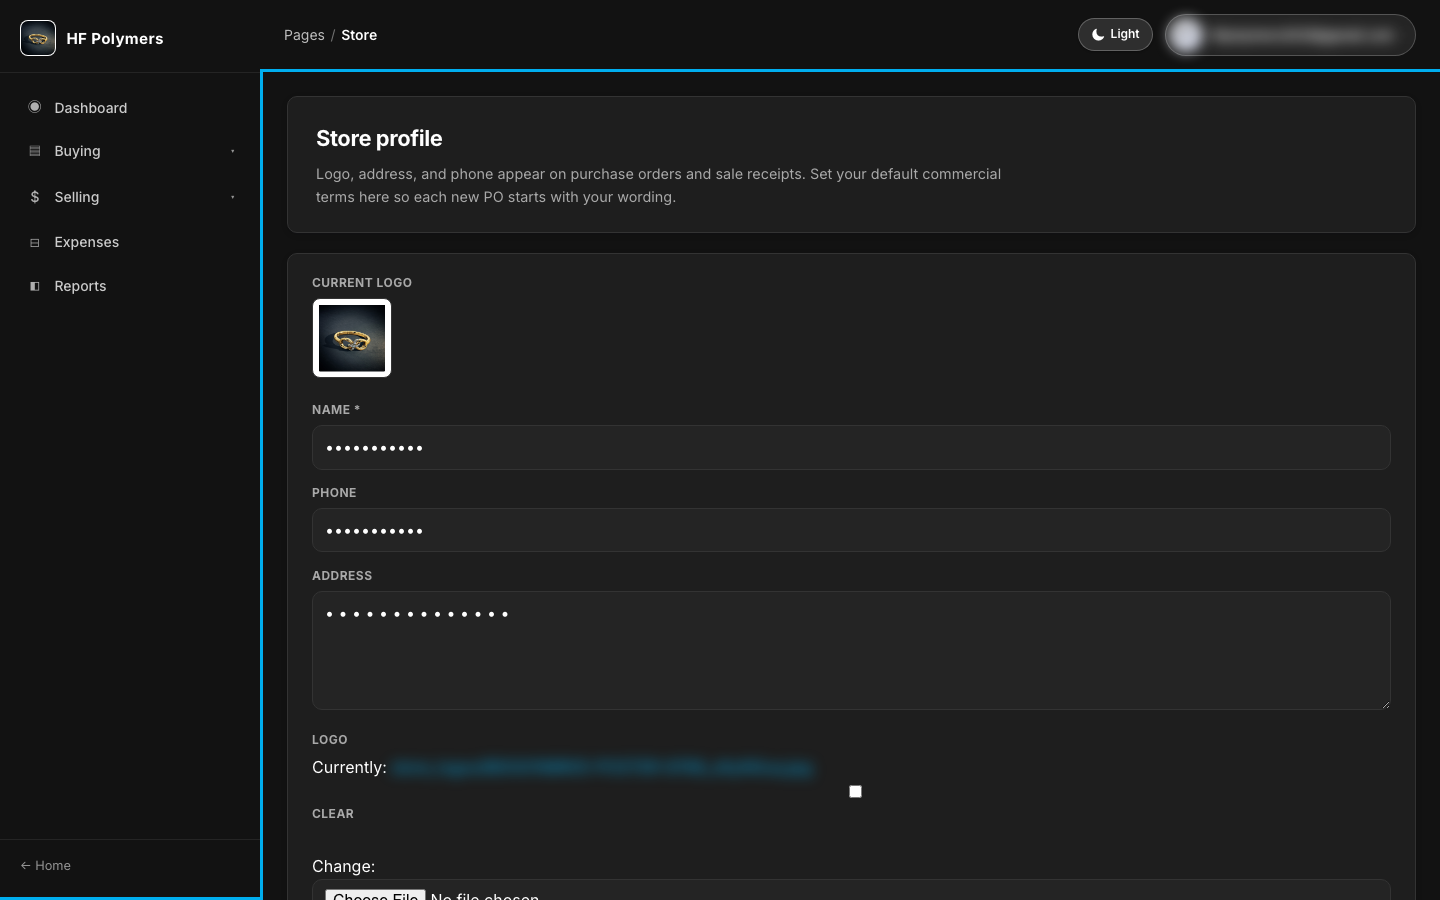1440x900 pixels.
Task: Expand the Buying submenu arrow
Action: pos(233,151)
